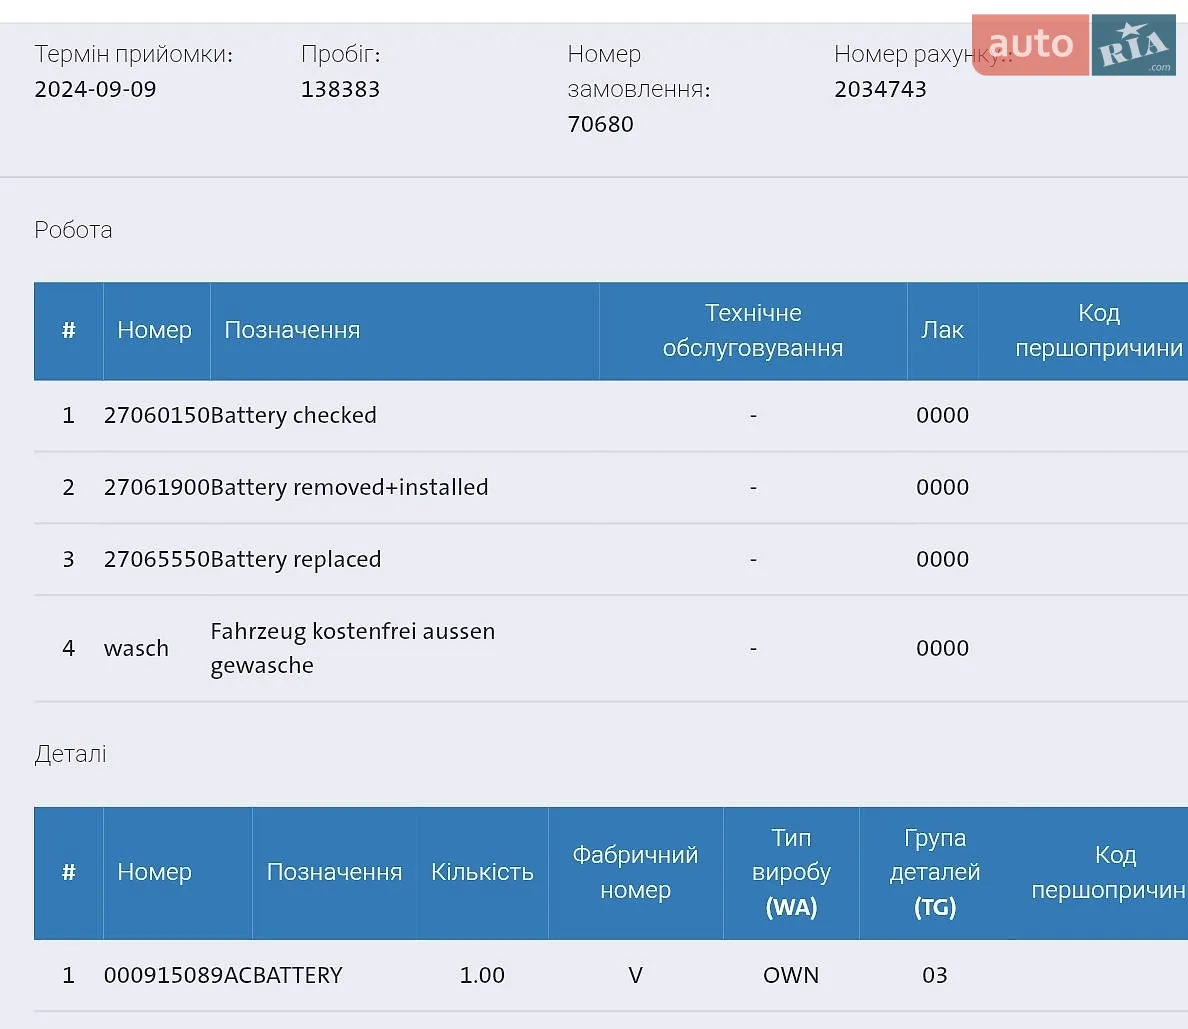Screen dimensions: 1188x1029
Task: Click the 'Термін прийомки:' label
Action: click(x=133, y=54)
